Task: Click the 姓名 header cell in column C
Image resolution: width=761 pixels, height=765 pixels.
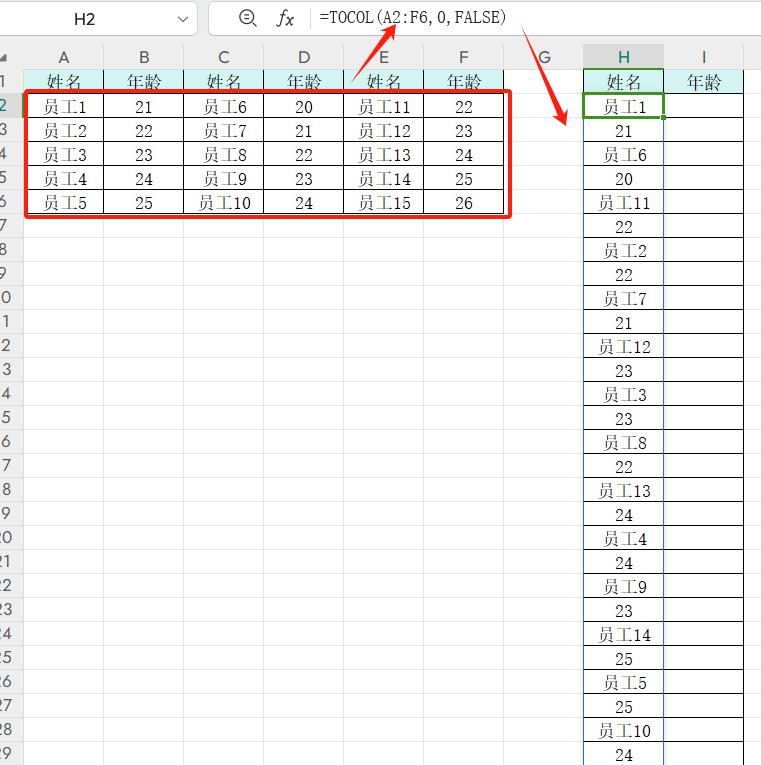Action: click(x=223, y=80)
